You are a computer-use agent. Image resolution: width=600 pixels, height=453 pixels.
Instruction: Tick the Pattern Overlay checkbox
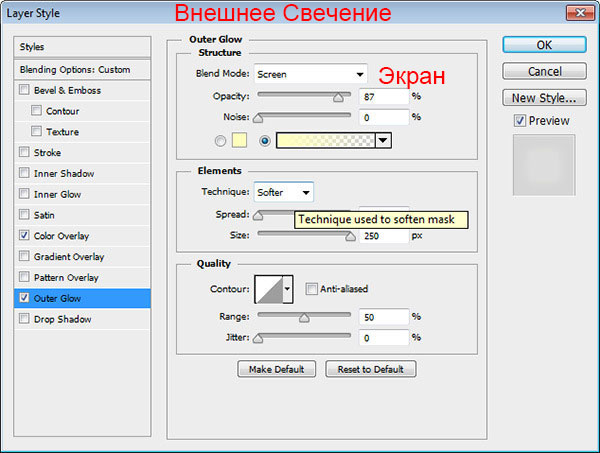click(24, 276)
